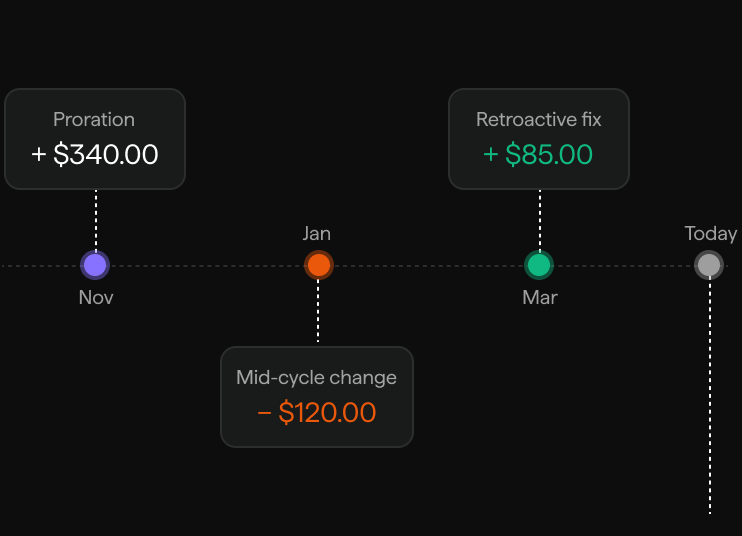Screen dimensions: 742x536
Task: Click the Today label
Action: 711,234
